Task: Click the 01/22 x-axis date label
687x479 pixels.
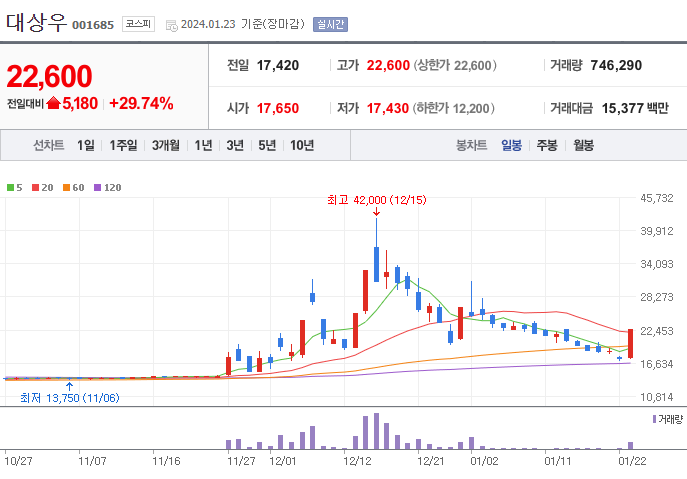Action: (x=632, y=461)
